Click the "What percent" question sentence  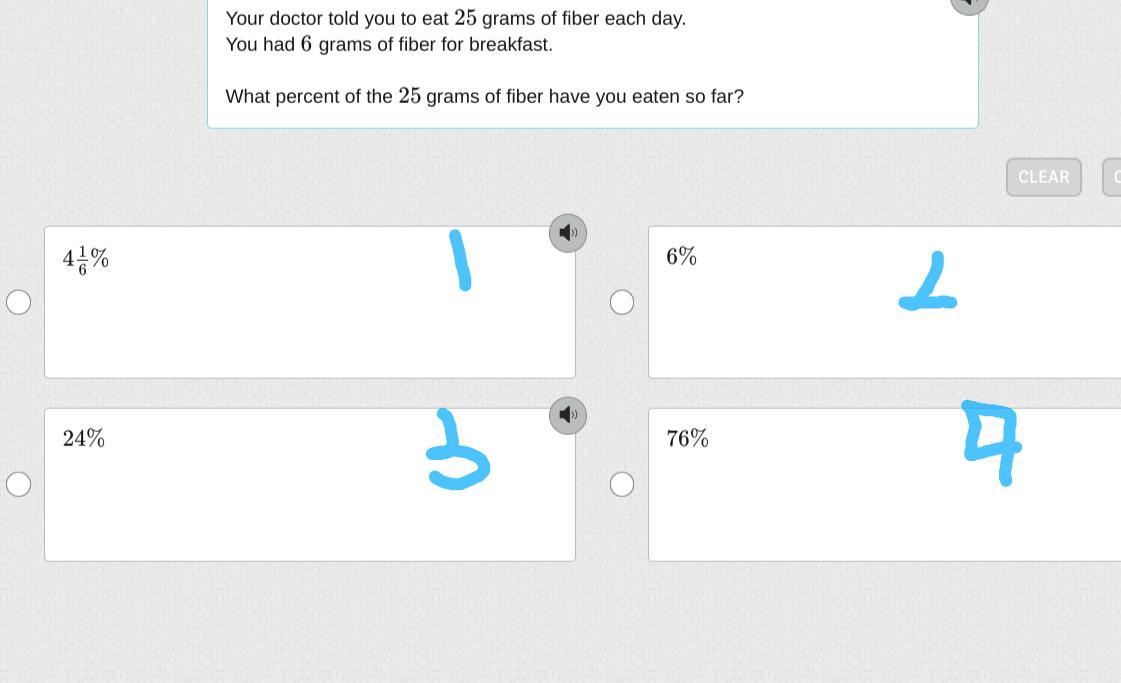(484, 96)
